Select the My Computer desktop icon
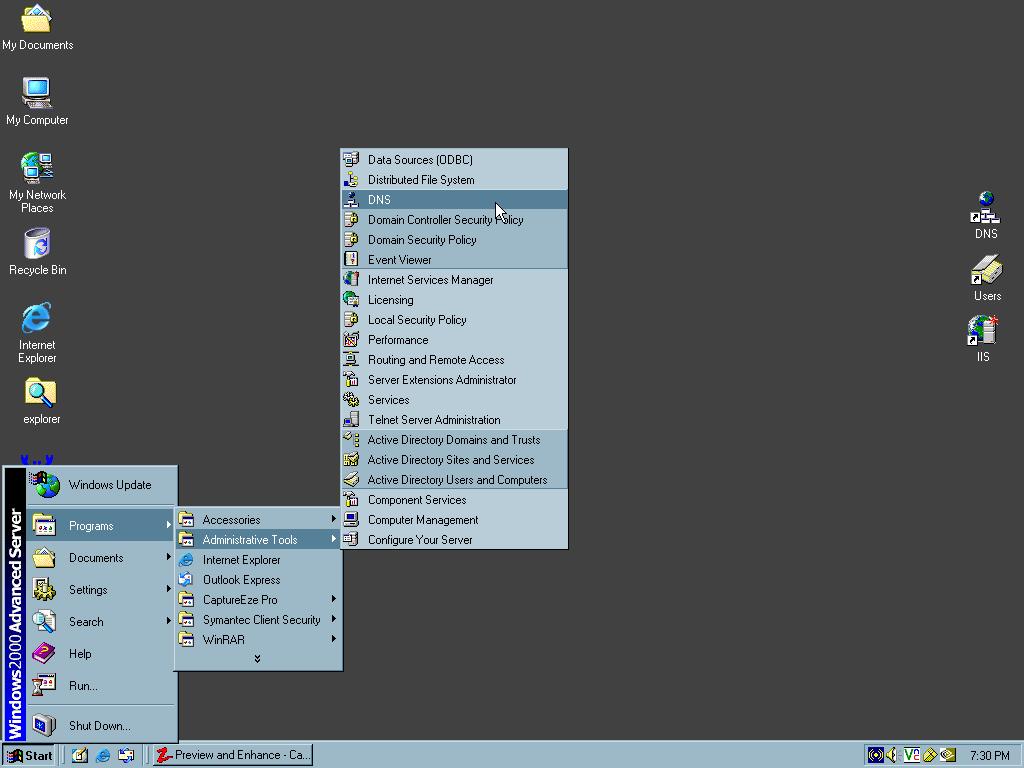The height and width of the screenshot is (768, 1024). click(x=37, y=101)
